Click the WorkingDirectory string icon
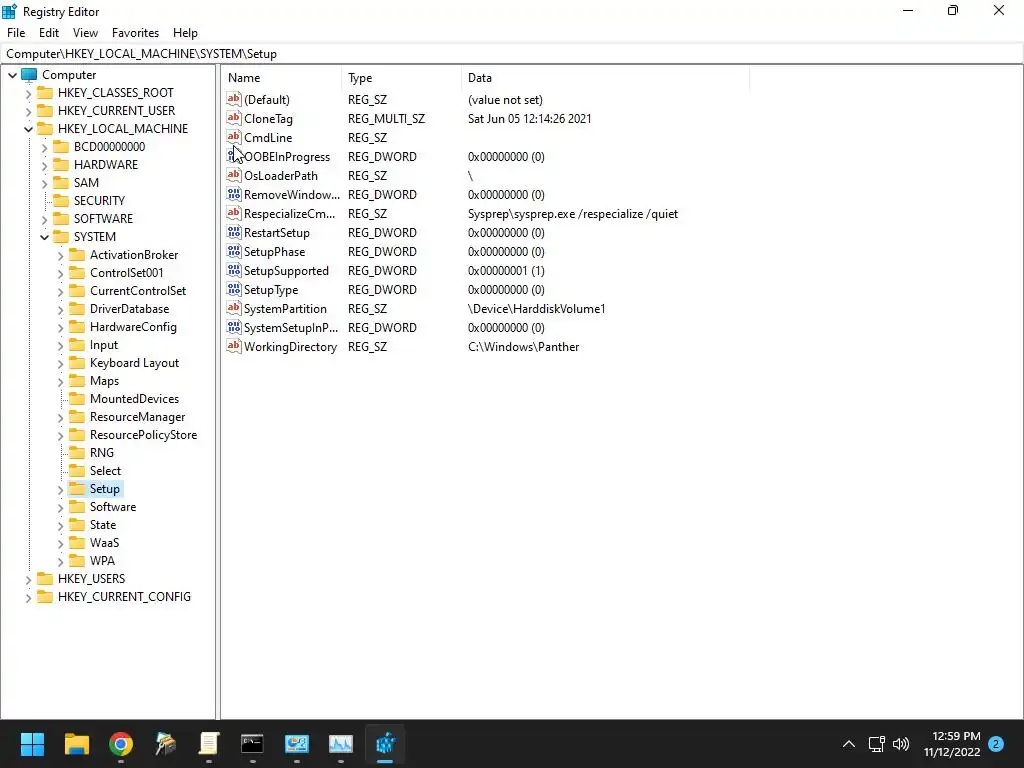 pos(234,346)
